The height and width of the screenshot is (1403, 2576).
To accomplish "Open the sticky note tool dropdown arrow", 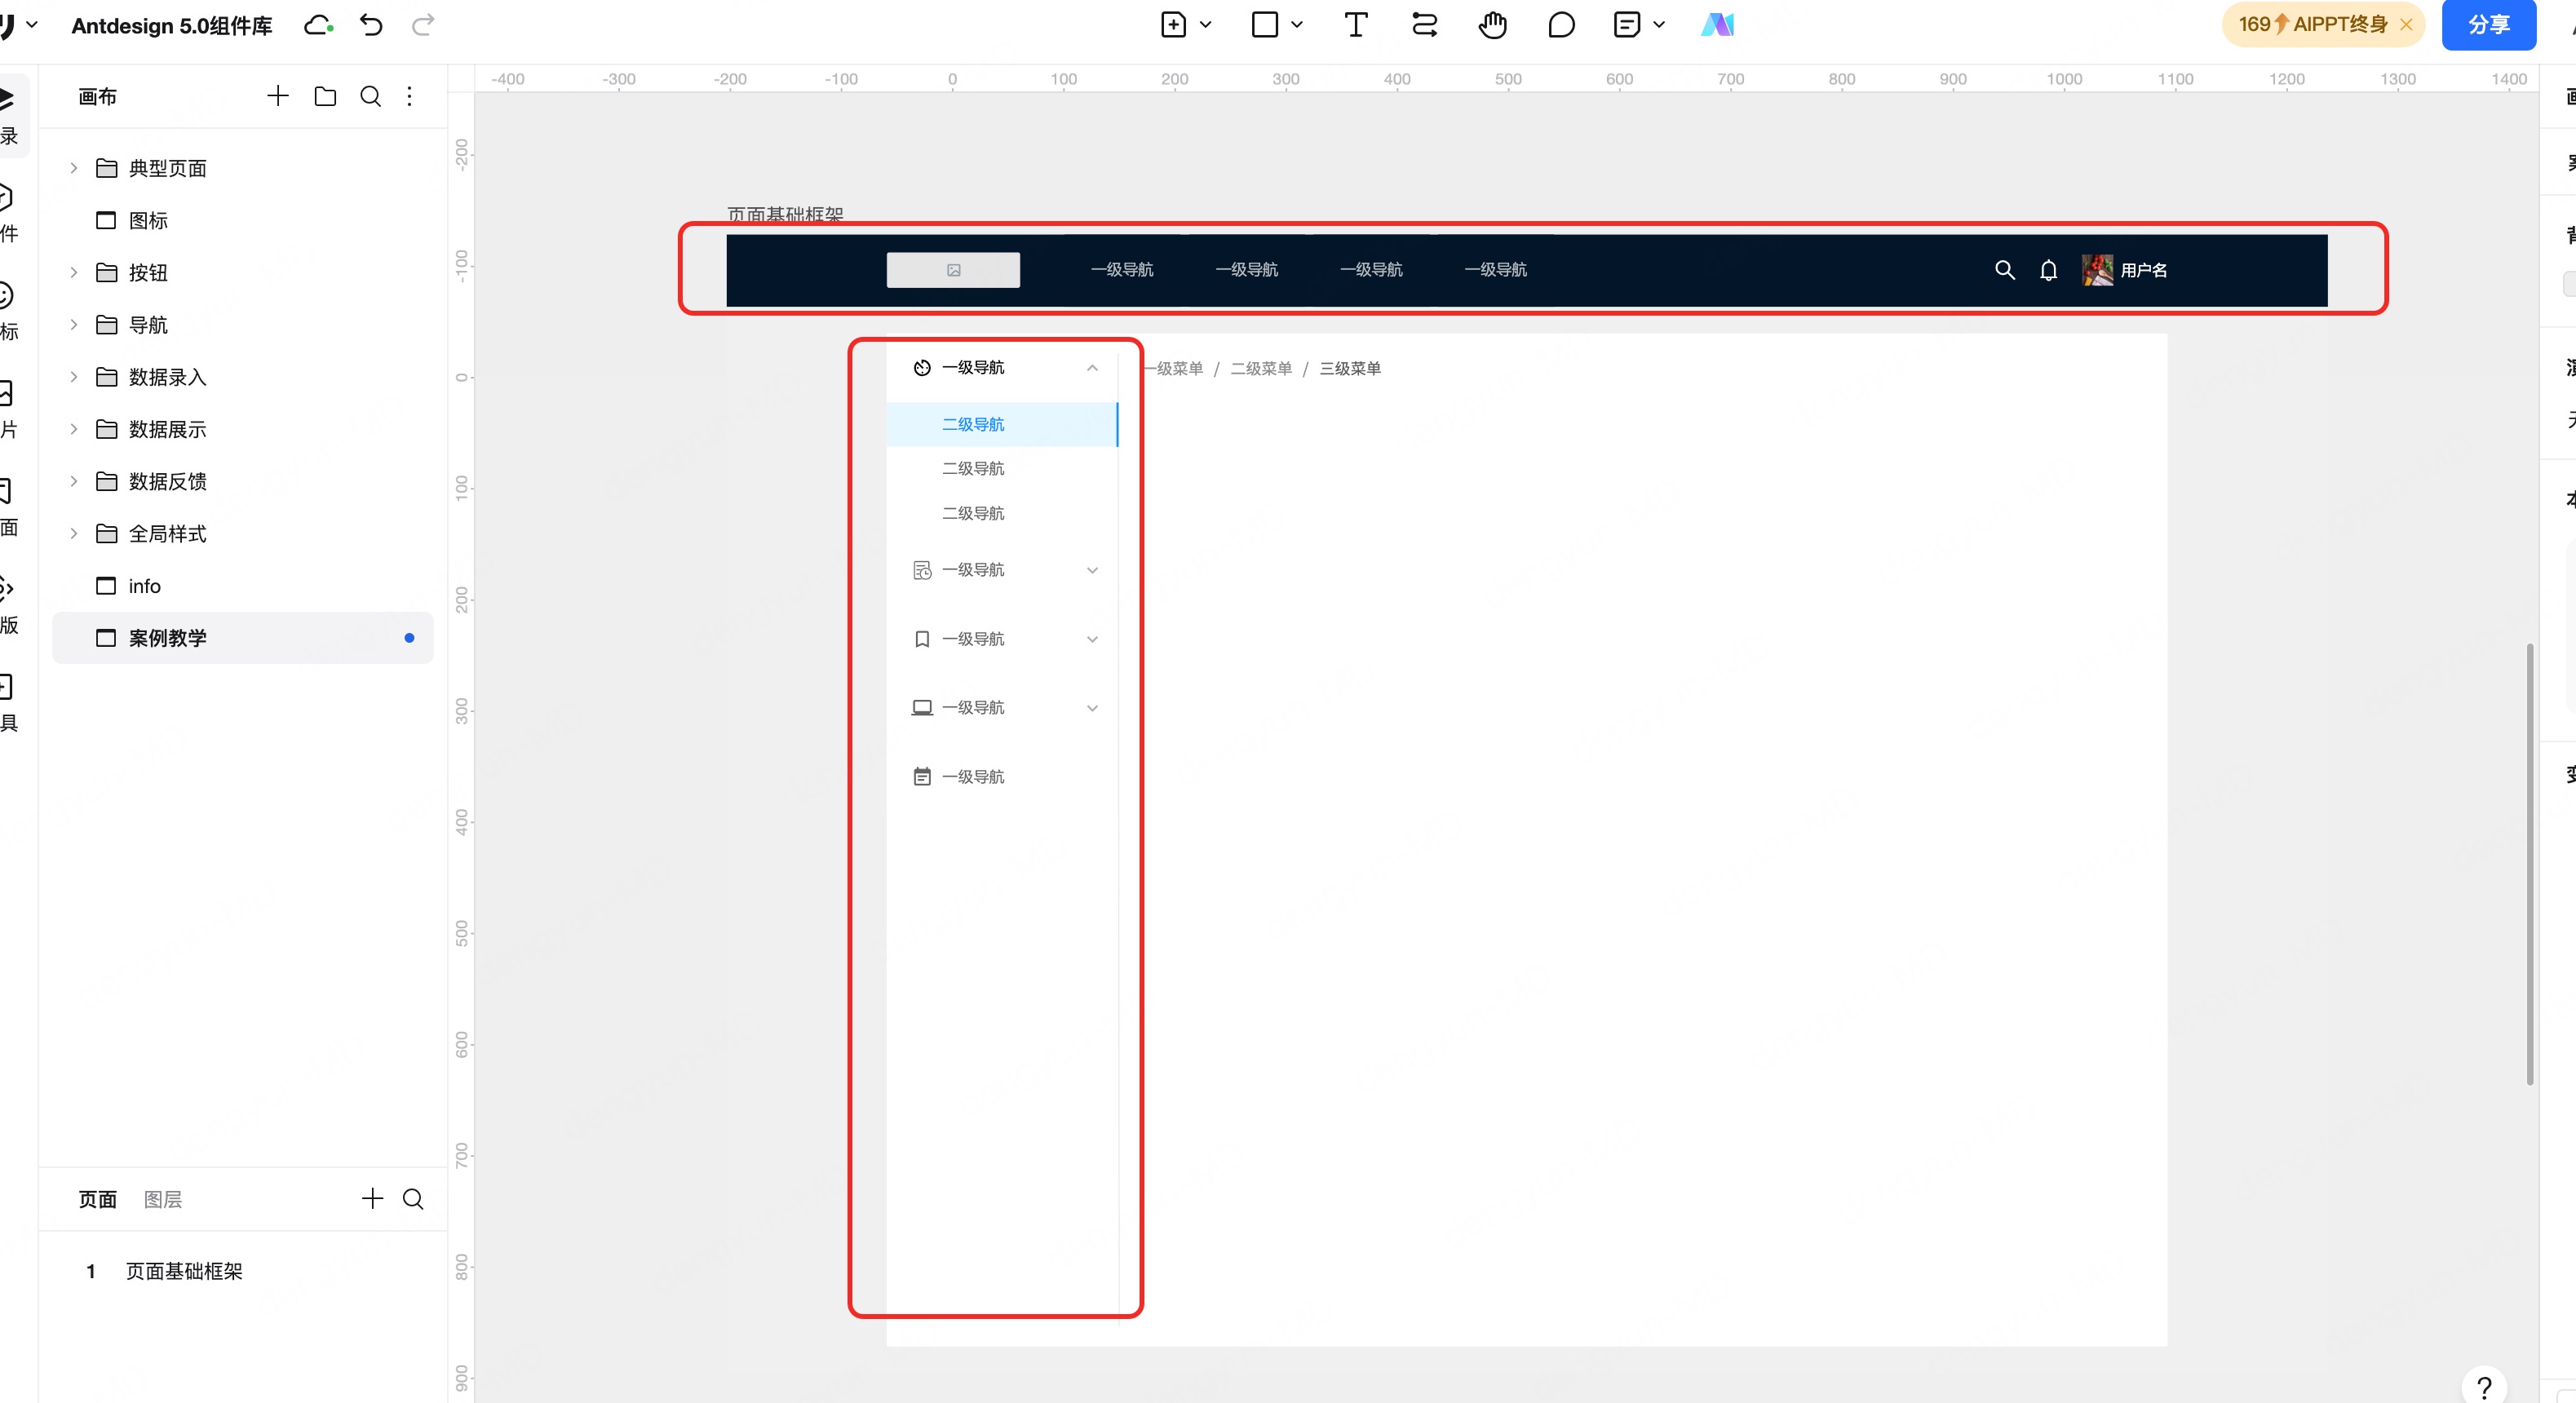I will [1659, 25].
